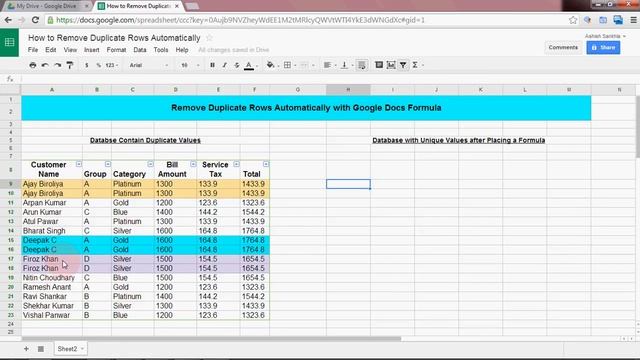Go back with browser back arrow

8,20
